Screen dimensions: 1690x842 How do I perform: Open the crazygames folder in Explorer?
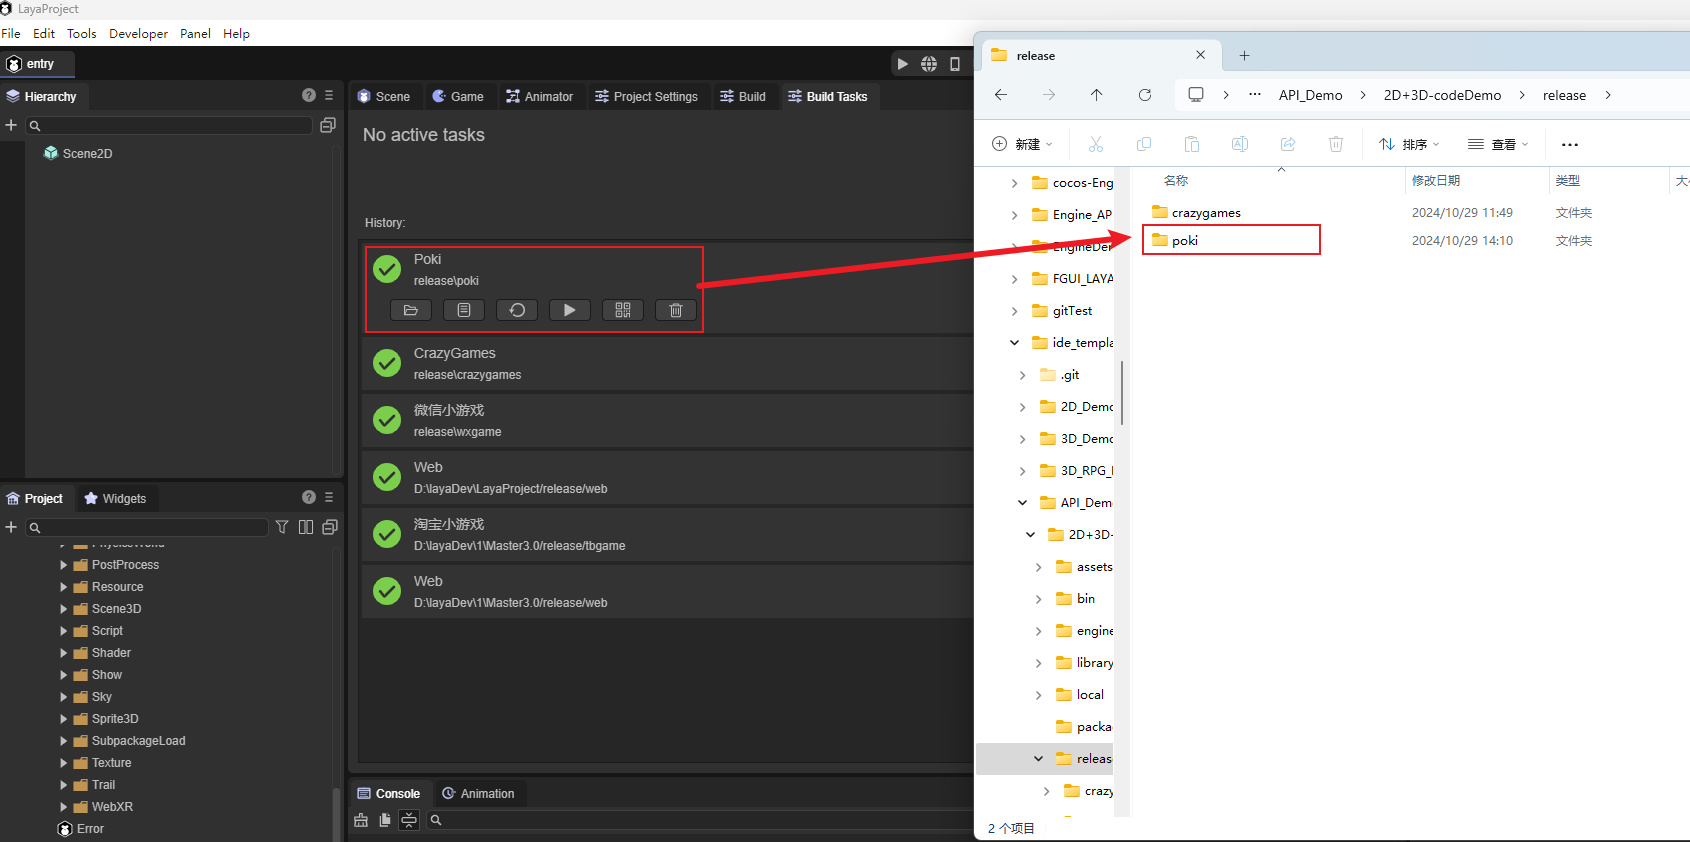click(1206, 213)
